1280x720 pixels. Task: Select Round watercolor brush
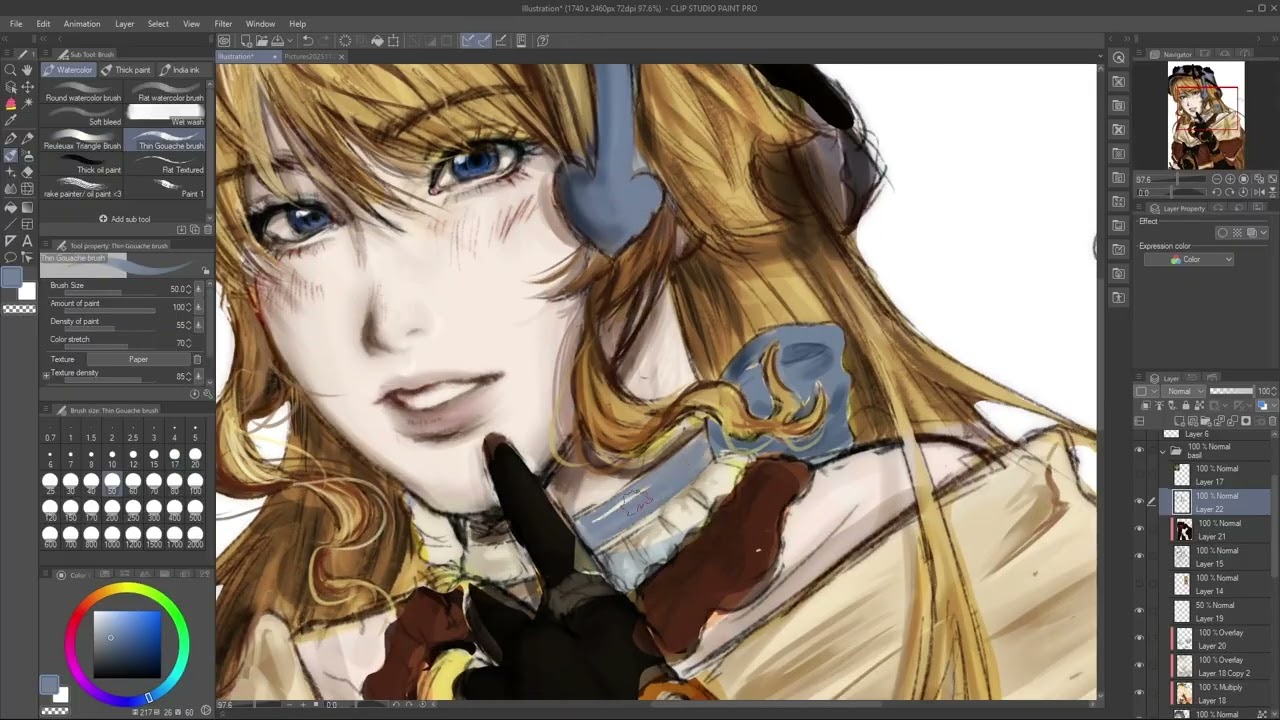click(x=83, y=92)
